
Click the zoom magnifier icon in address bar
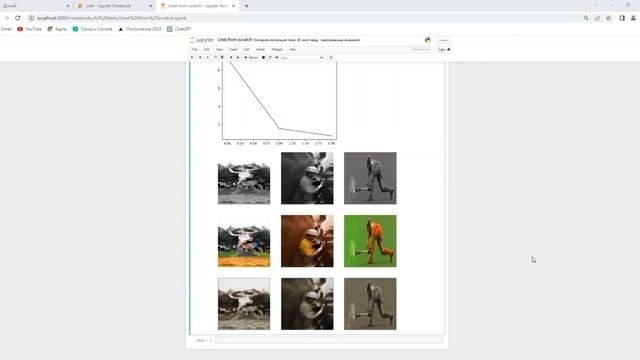[586, 18]
